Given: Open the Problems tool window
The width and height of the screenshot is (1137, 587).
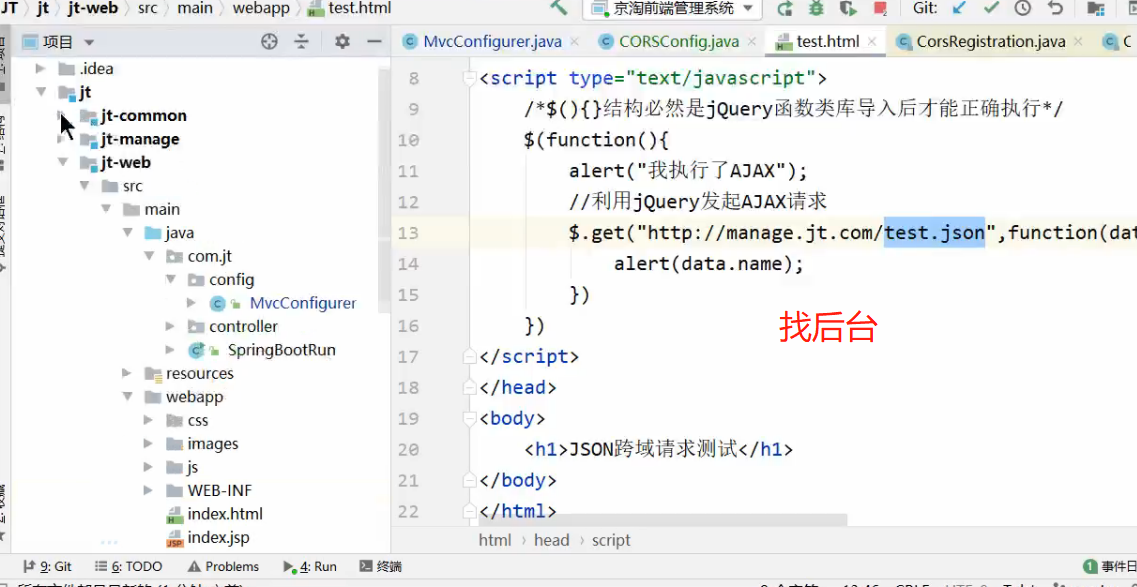Looking at the screenshot, I should (x=223, y=566).
